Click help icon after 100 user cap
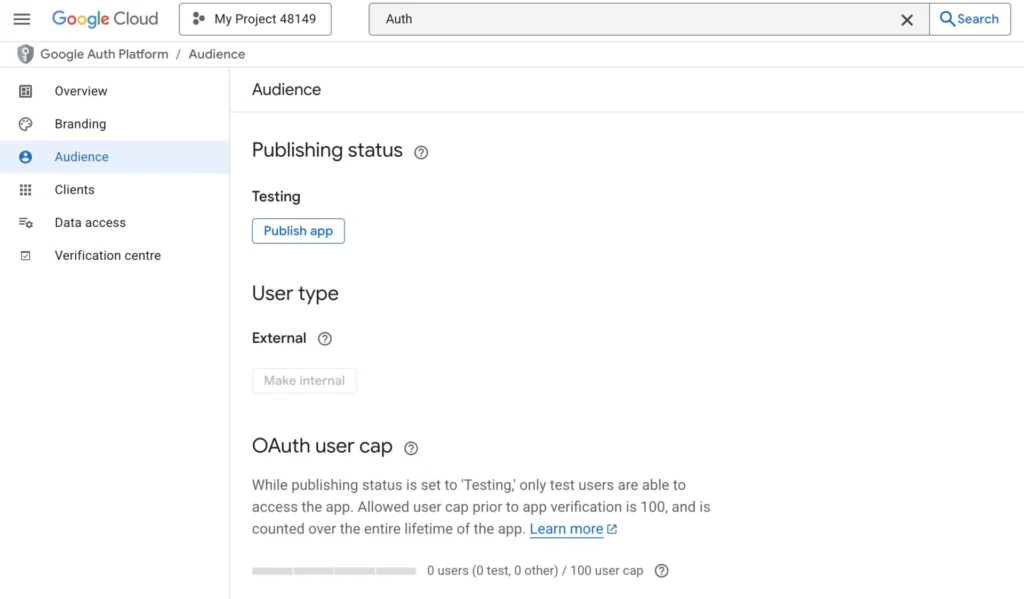1024x599 pixels. (662, 571)
